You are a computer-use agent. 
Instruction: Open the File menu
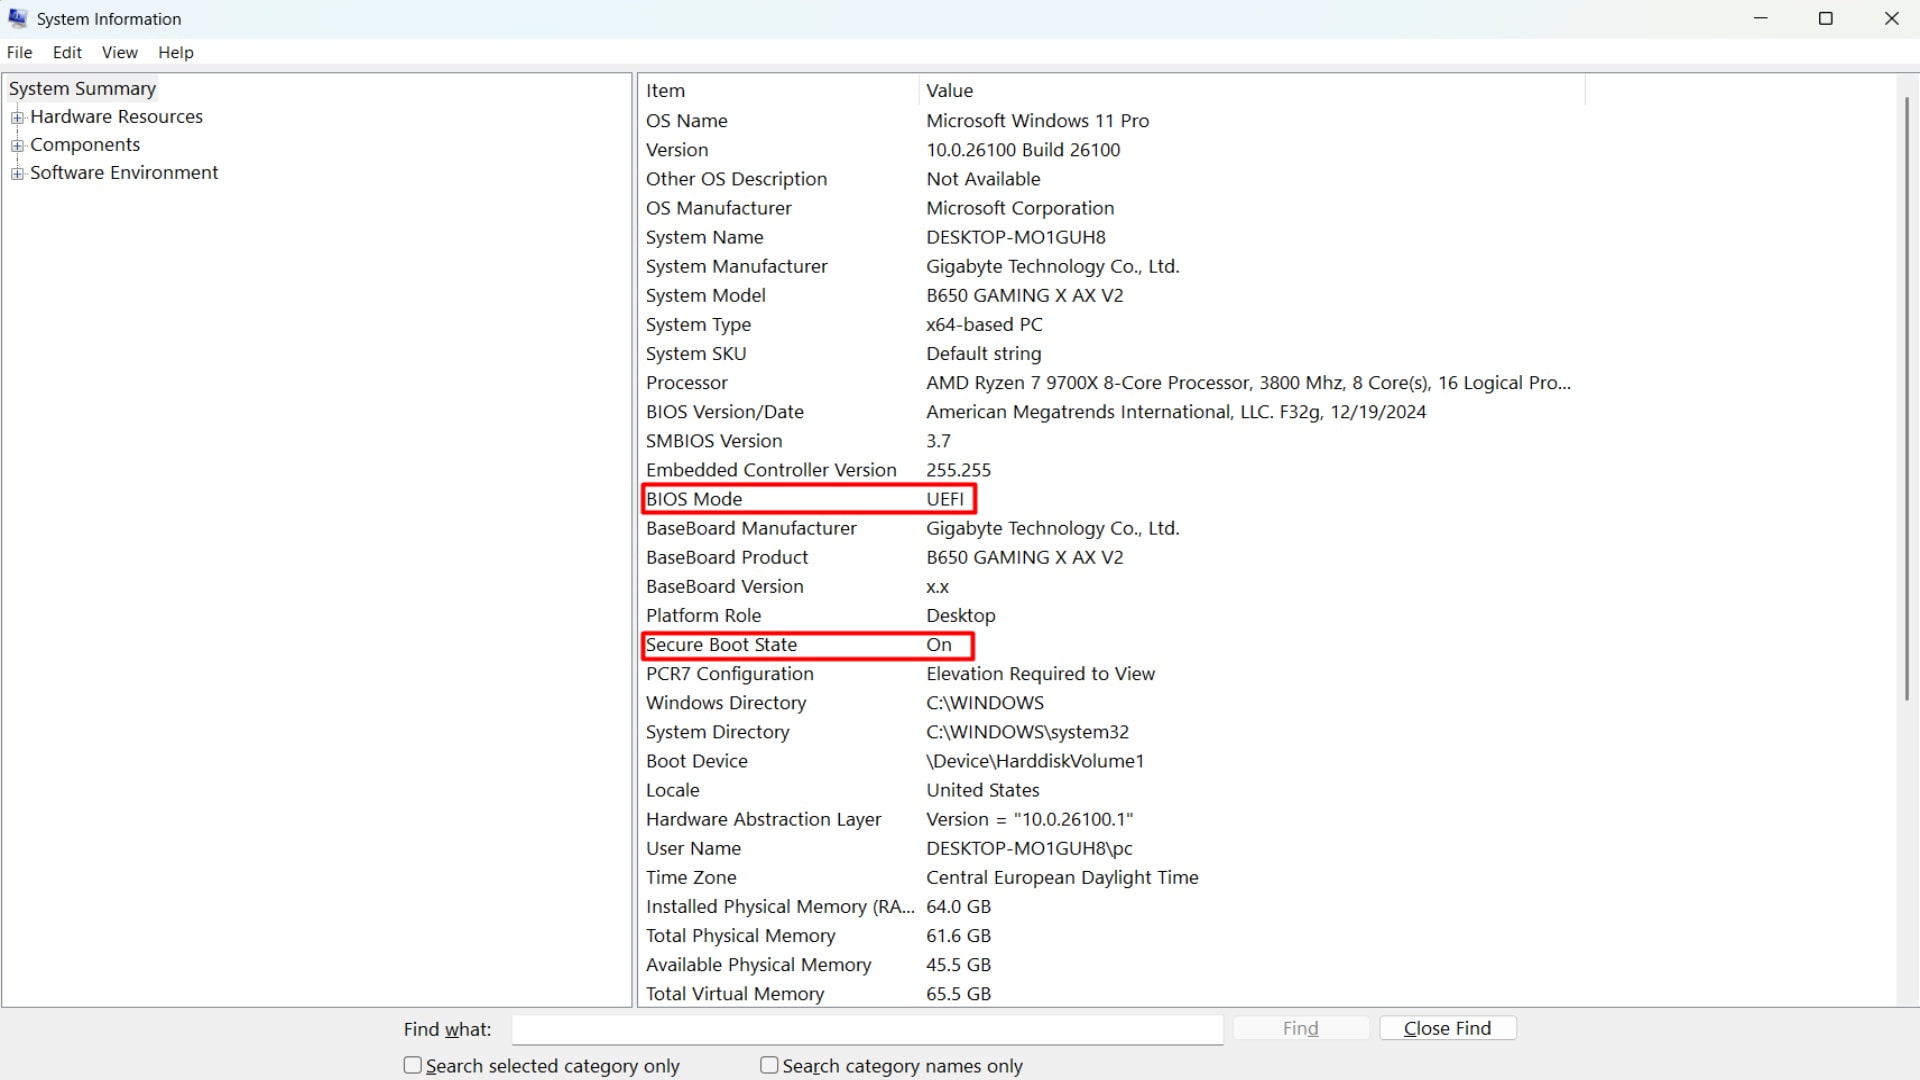click(x=19, y=53)
